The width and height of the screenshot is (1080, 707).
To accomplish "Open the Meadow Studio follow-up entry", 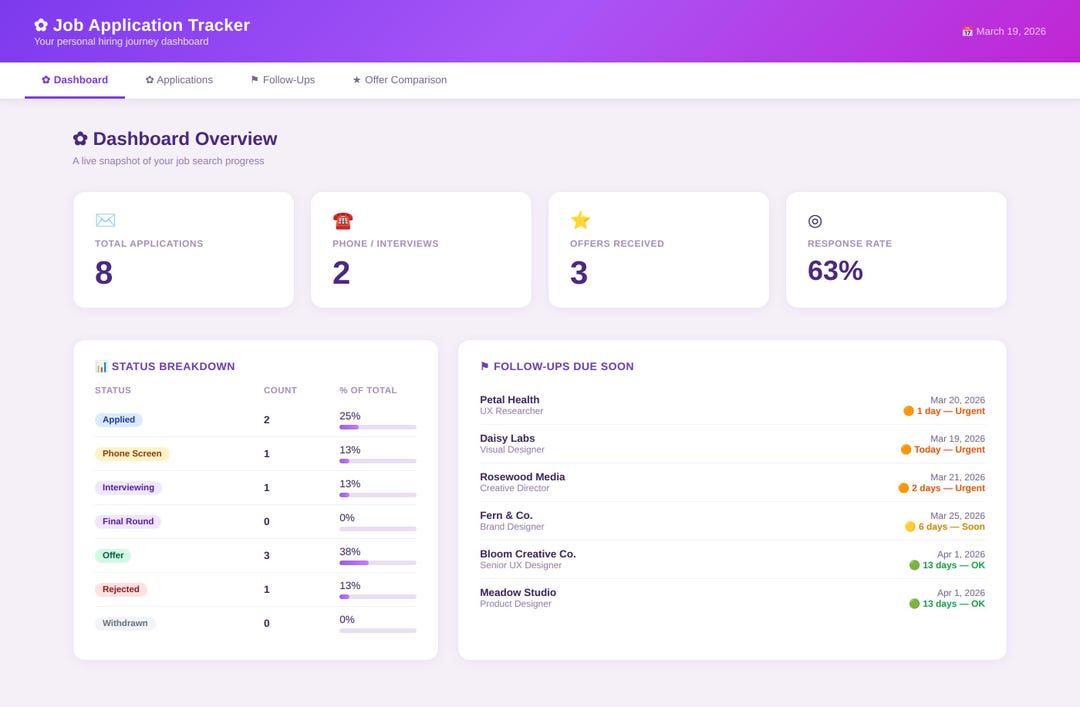I will click(x=732, y=598).
